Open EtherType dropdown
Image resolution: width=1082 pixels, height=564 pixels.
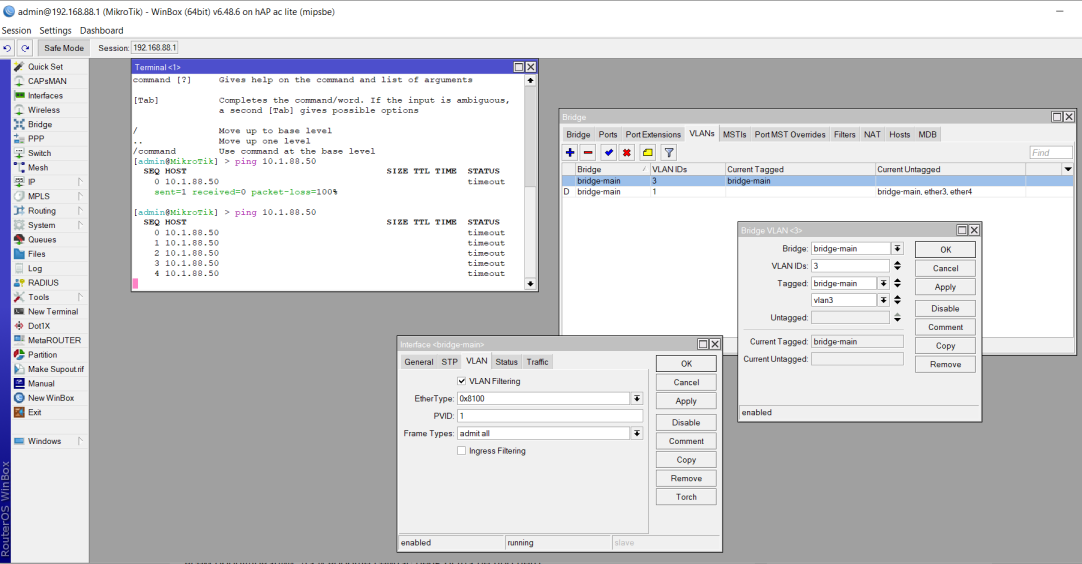[637, 398]
